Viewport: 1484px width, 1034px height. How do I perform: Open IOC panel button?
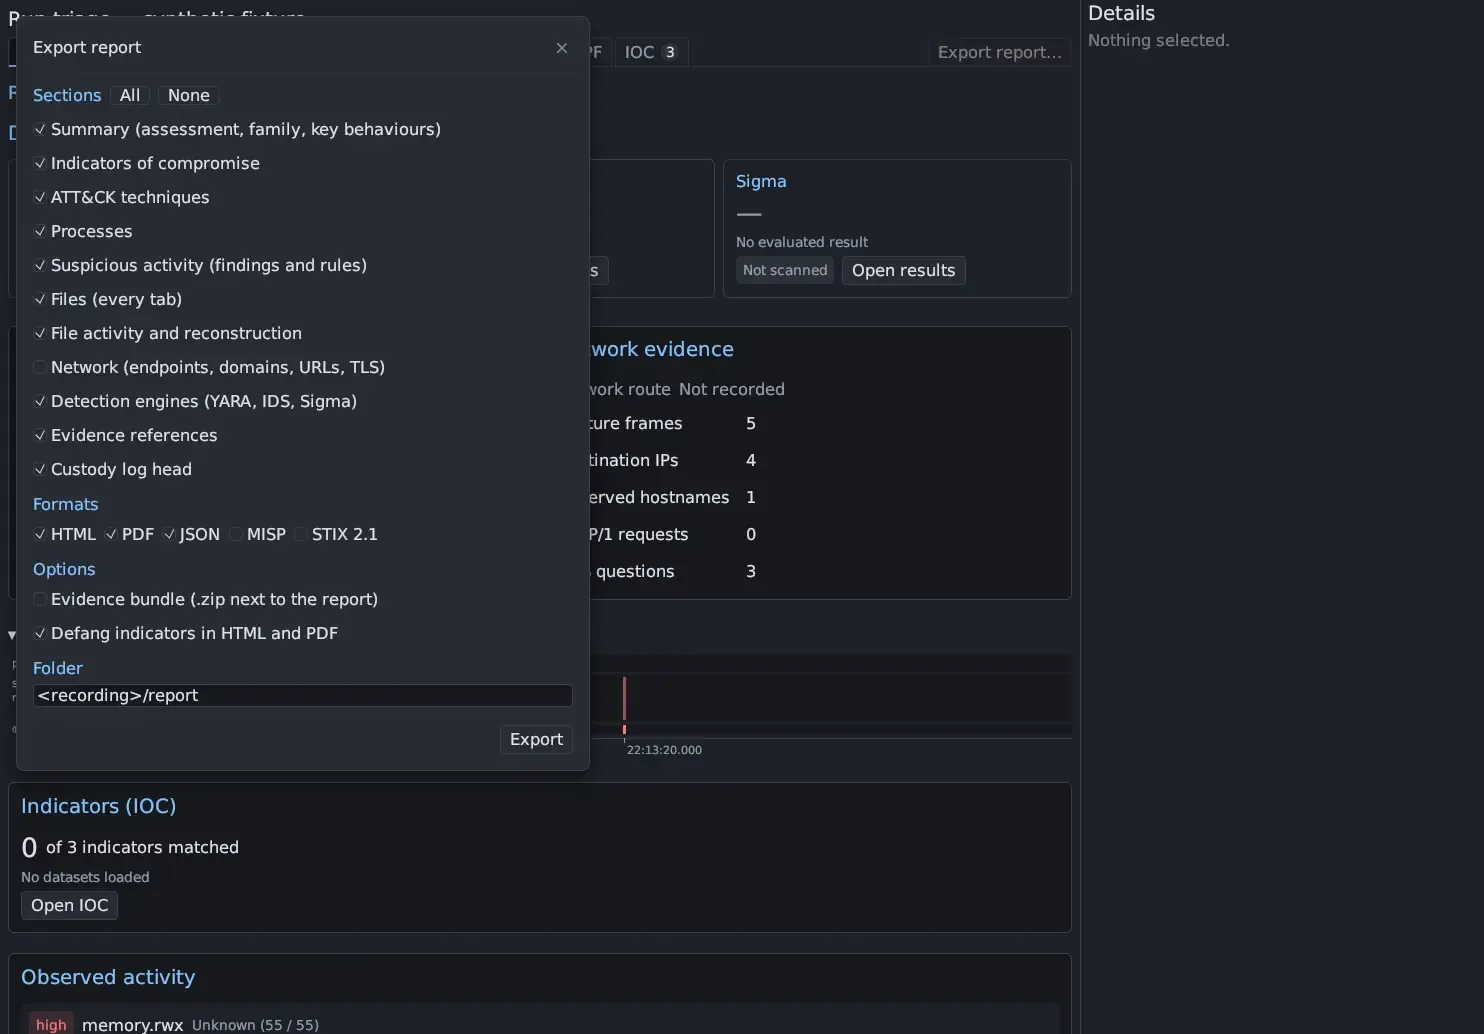pos(69,905)
